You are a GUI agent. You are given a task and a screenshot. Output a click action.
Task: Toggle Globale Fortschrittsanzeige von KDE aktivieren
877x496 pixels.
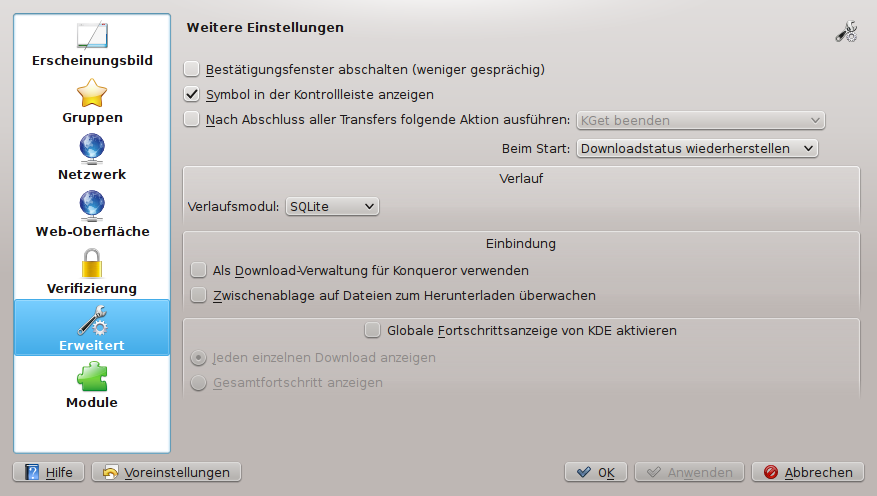(x=373, y=330)
